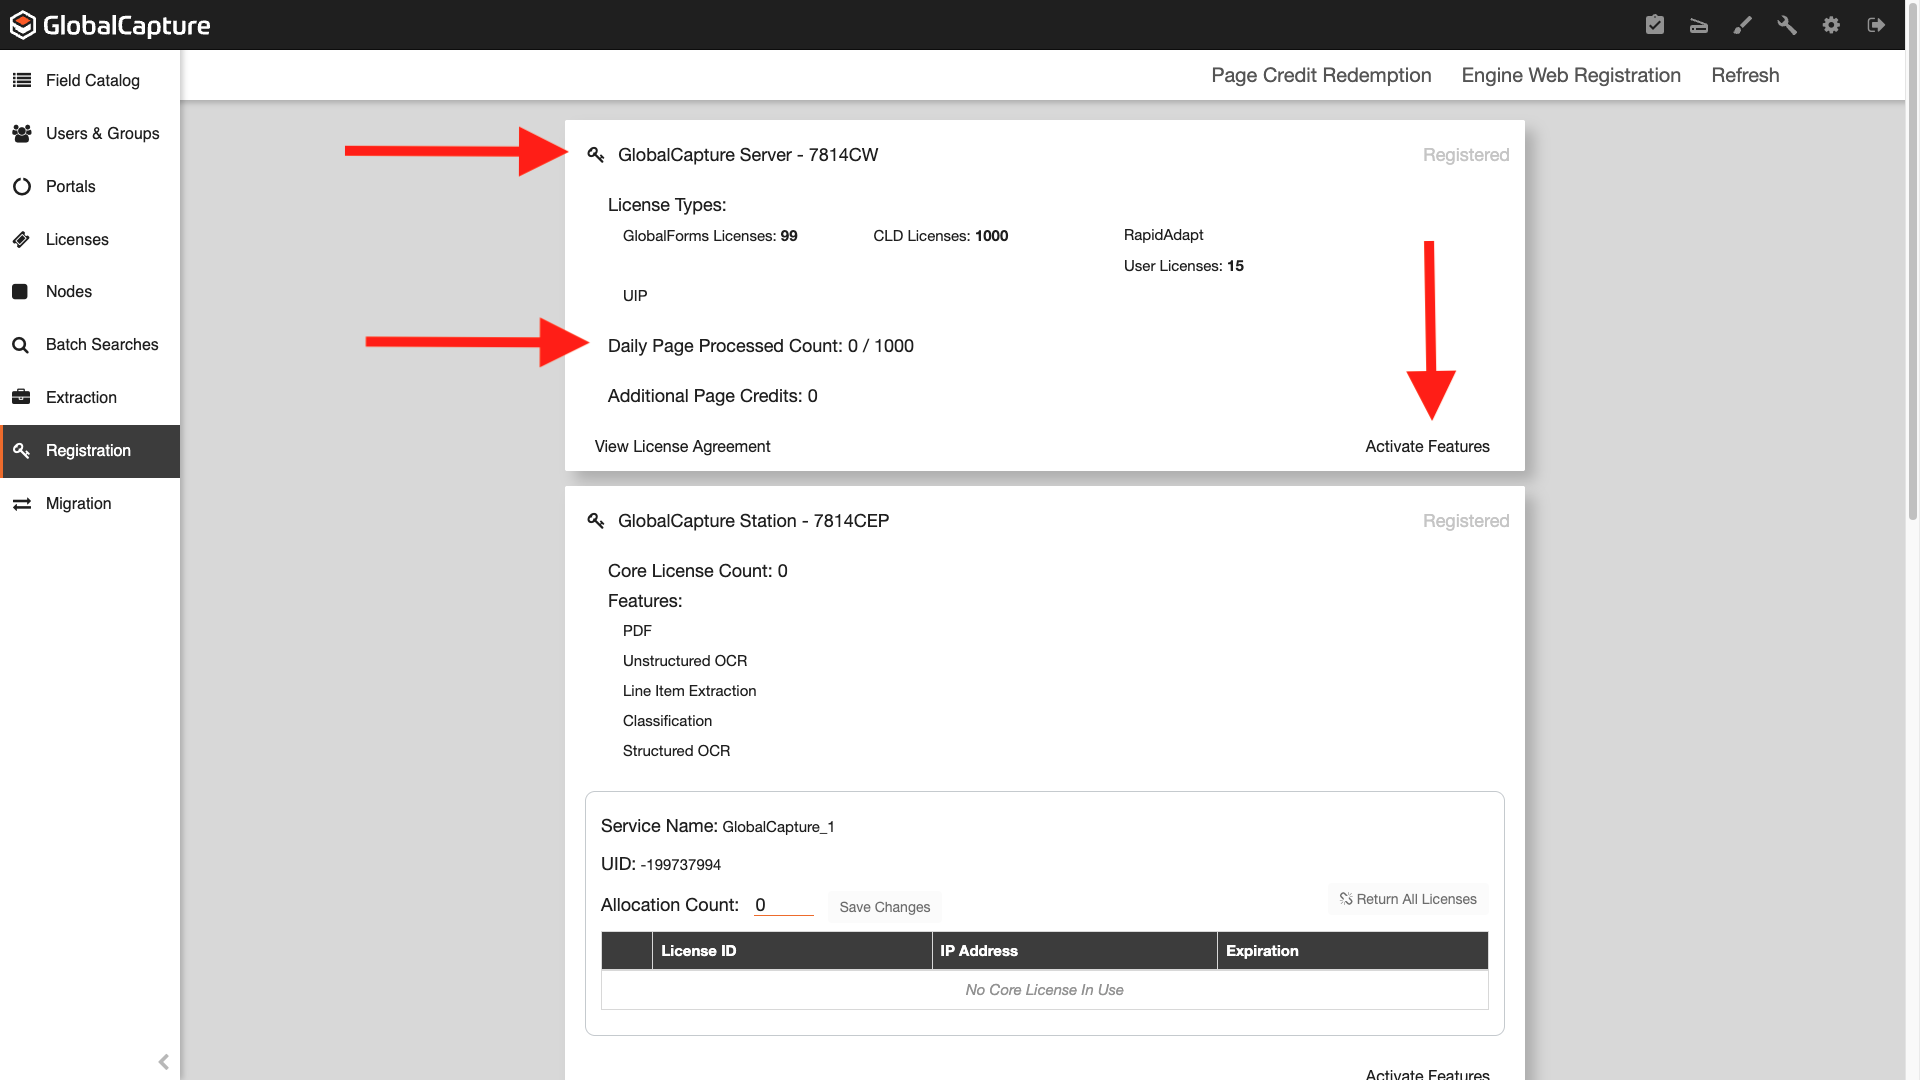Image resolution: width=1920 pixels, height=1080 pixels.
Task: Click the paintbrush design icon in header
Action: pyautogui.click(x=1743, y=25)
